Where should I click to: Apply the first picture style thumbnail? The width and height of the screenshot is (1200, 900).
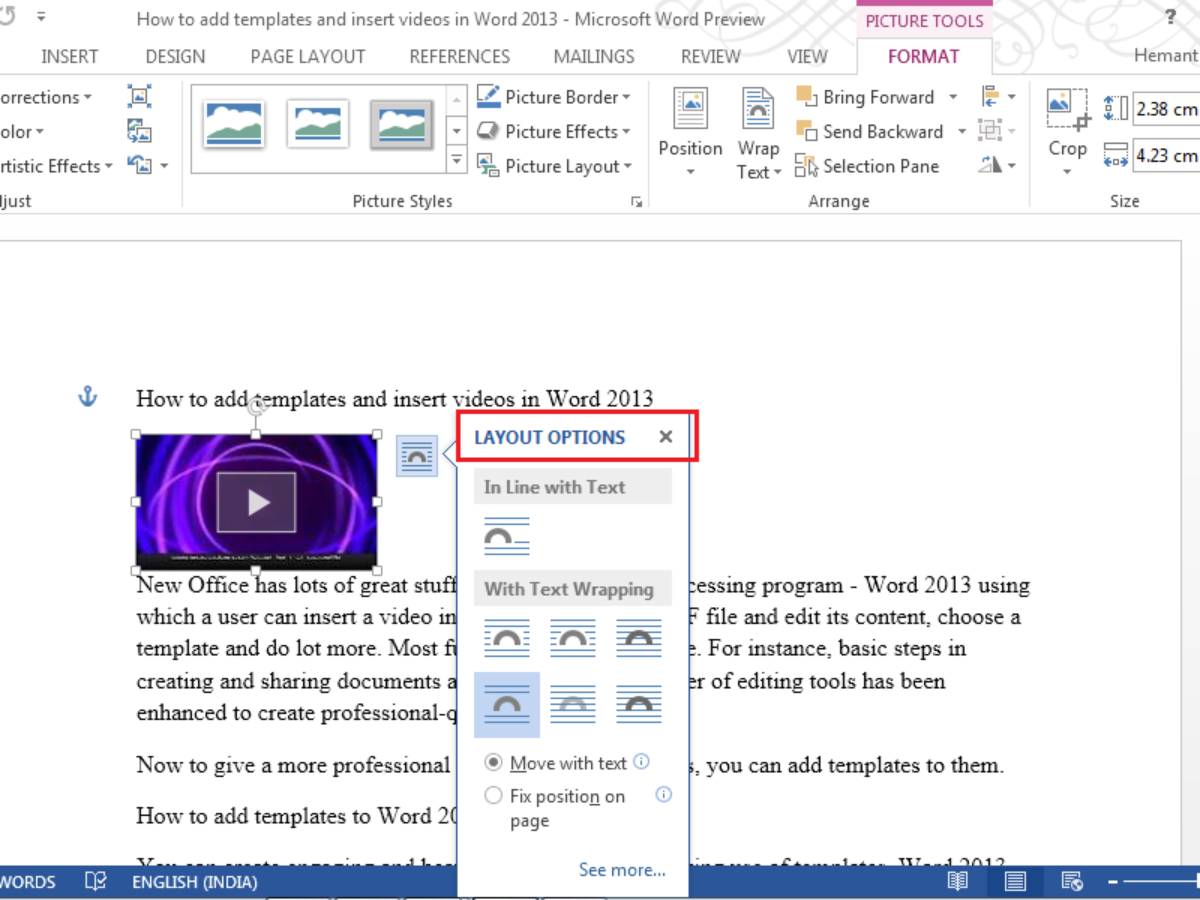click(x=234, y=124)
